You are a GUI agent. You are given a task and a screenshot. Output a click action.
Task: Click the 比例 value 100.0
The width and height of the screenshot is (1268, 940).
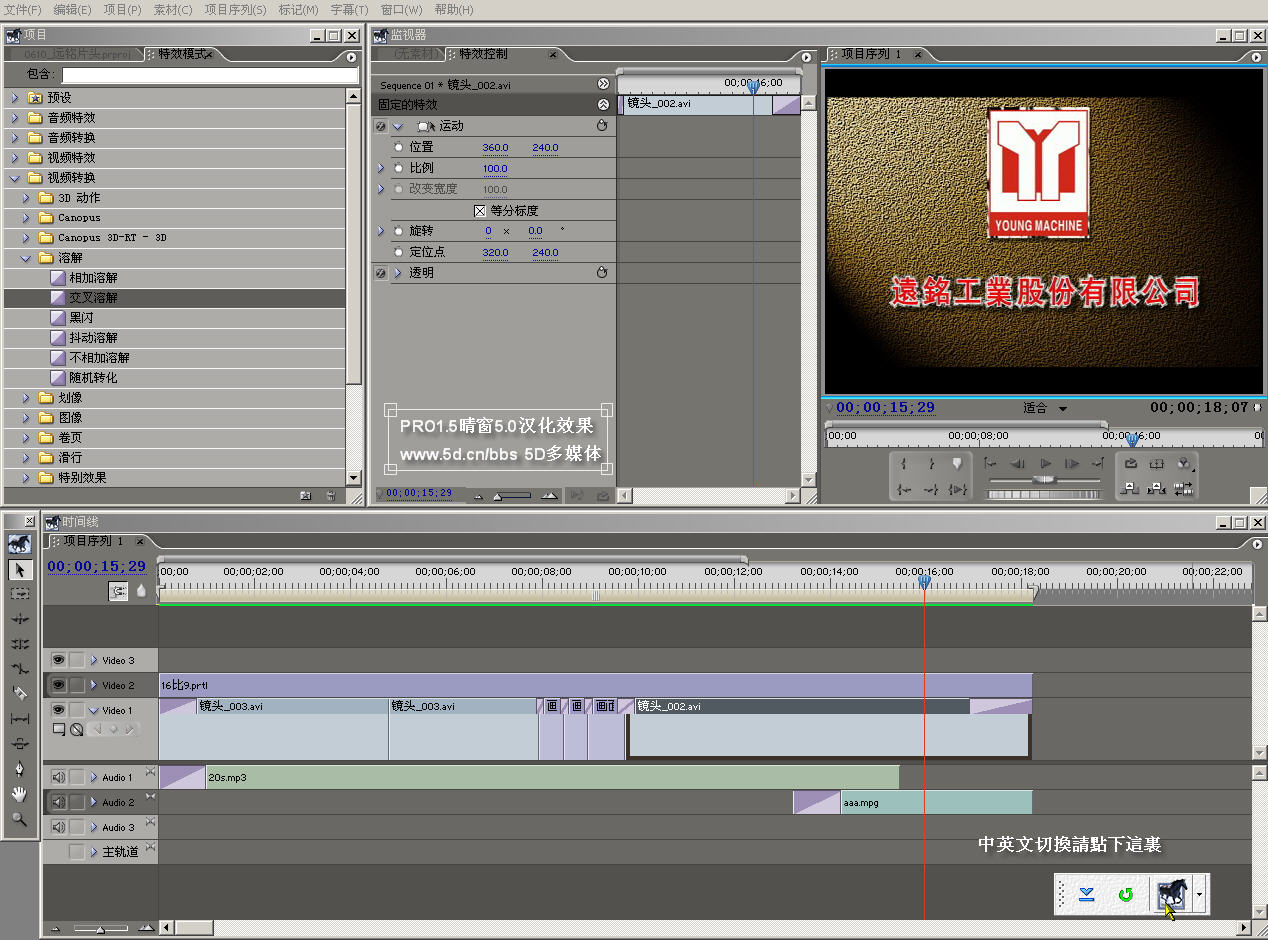point(495,168)
